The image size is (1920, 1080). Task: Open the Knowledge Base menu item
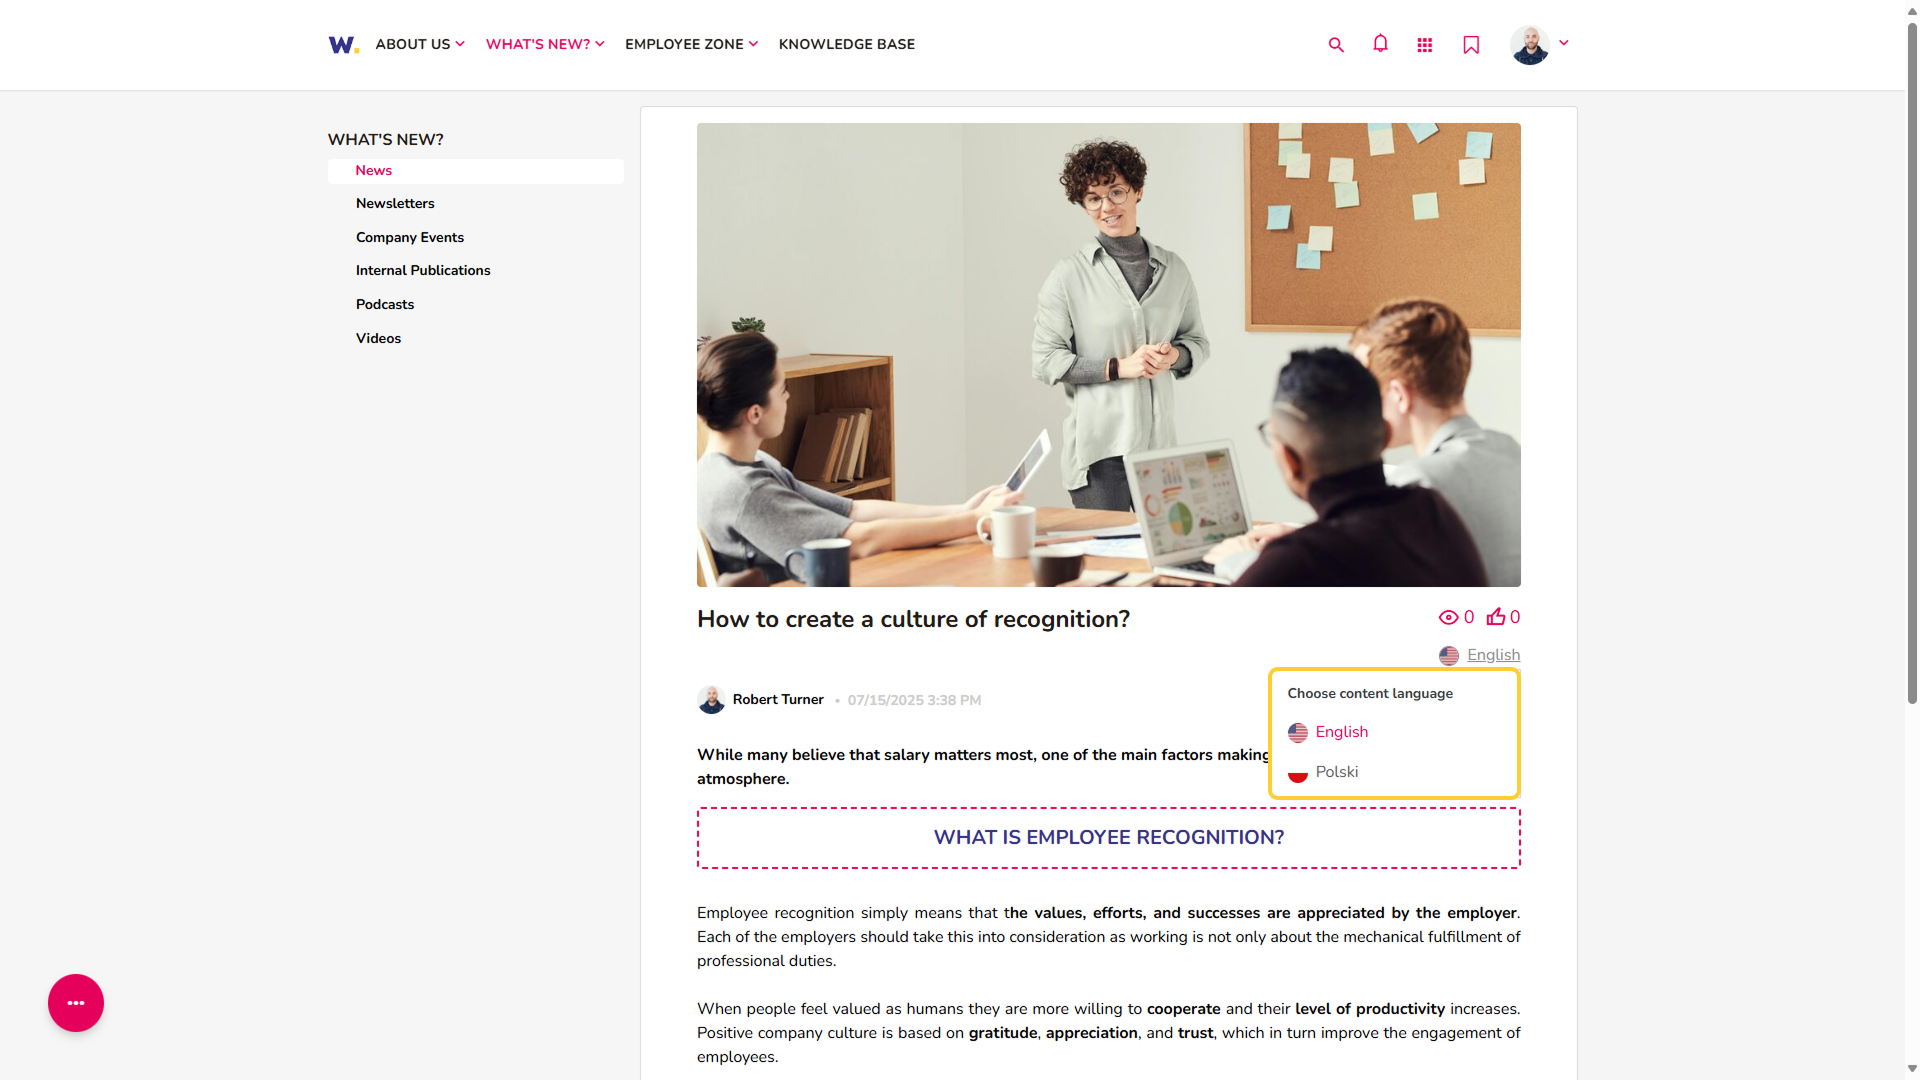point(846,44)
